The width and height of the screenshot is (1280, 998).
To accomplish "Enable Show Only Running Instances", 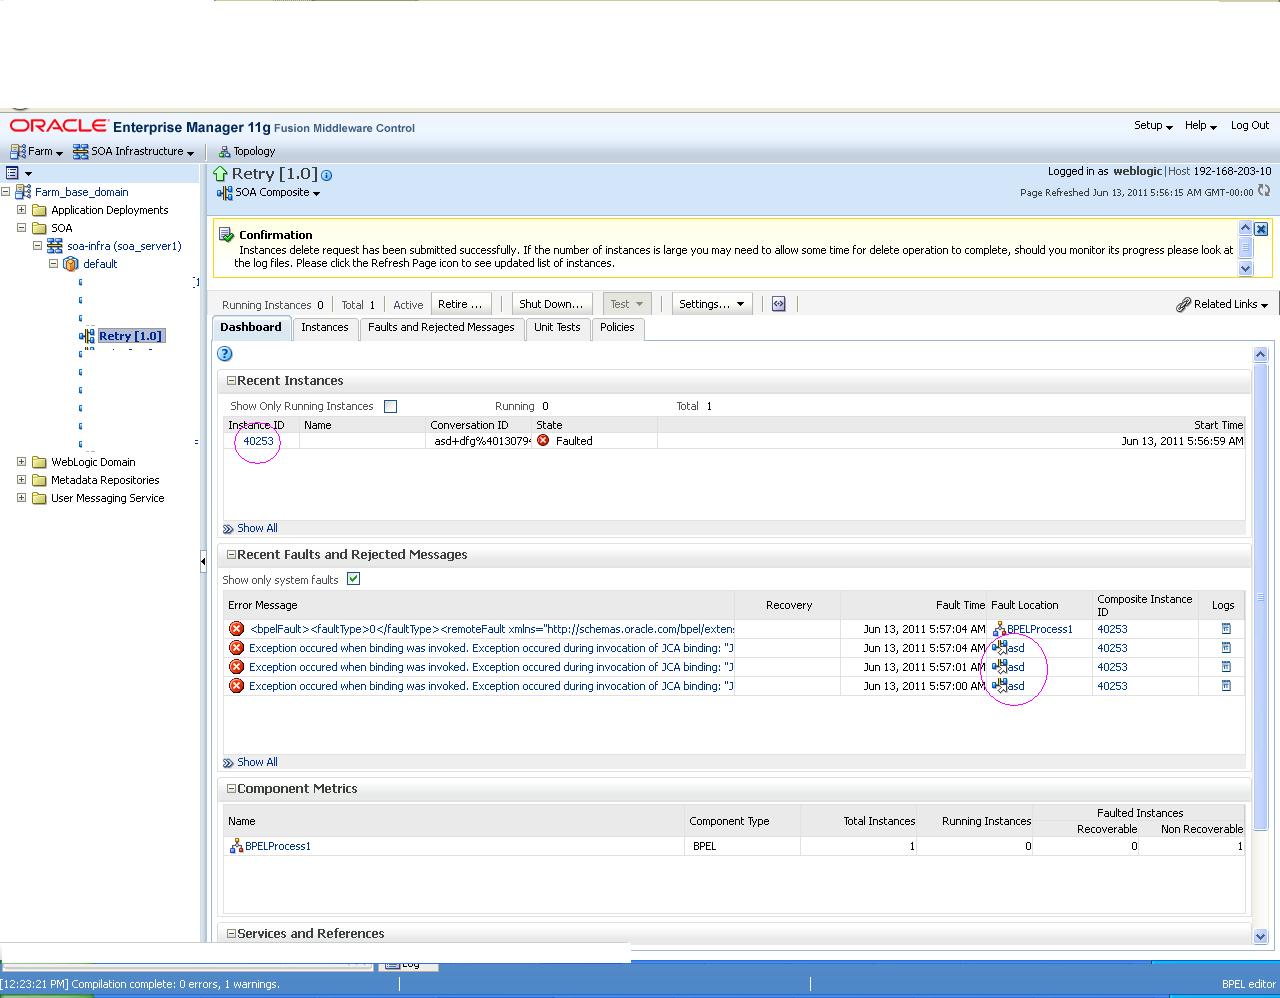I will coord(390,406).
